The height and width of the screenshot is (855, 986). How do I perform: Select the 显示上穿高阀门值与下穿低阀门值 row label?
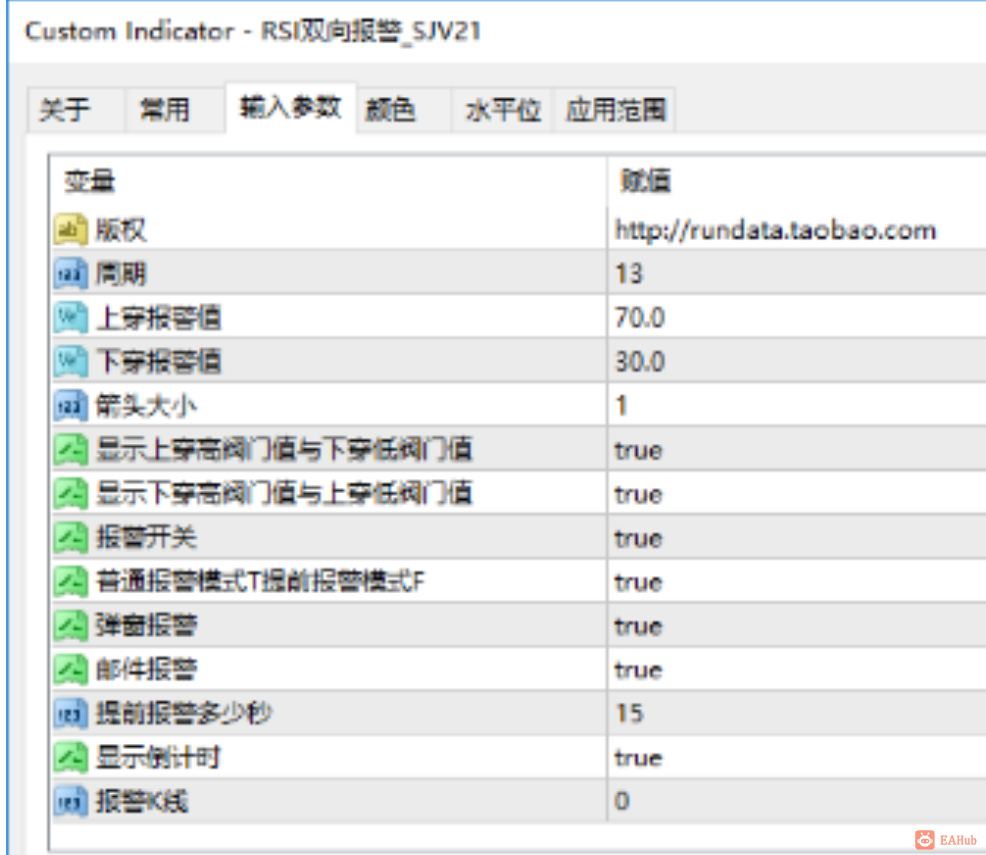284,450
